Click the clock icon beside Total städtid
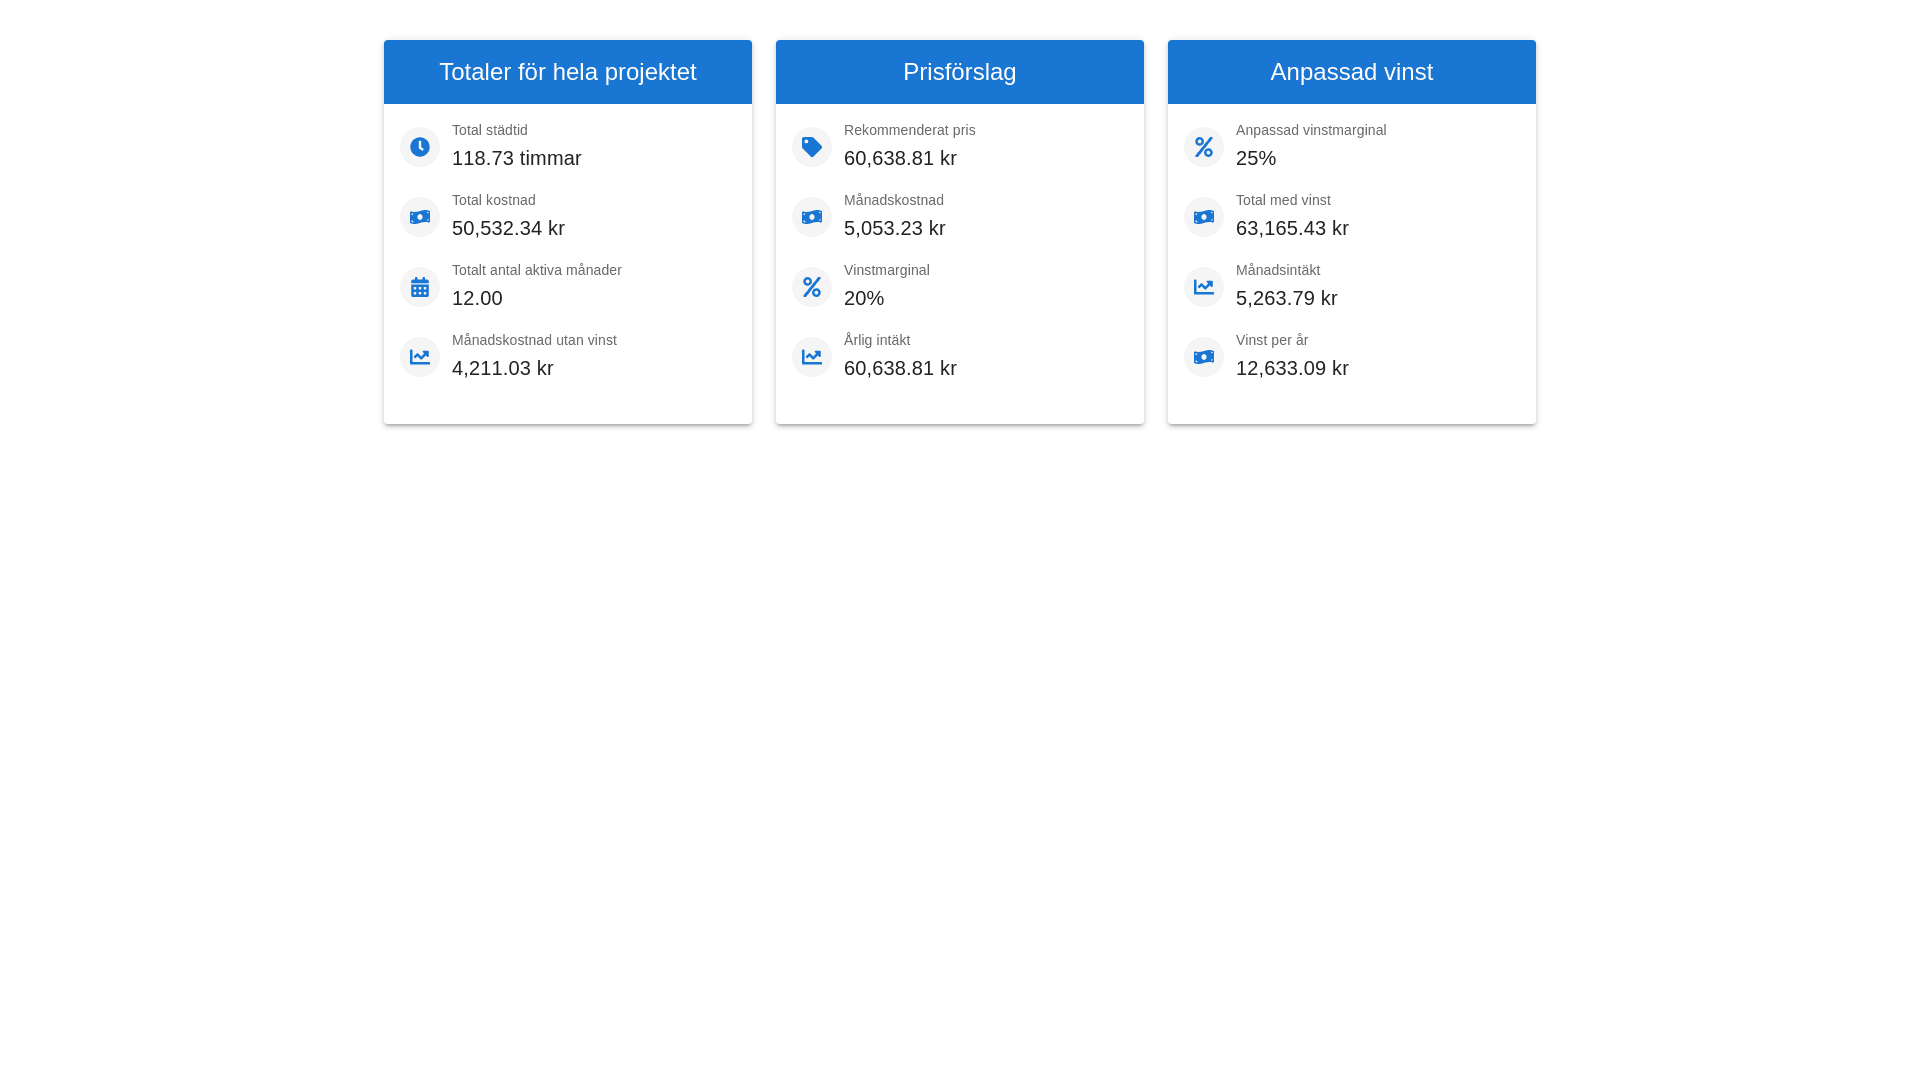Viewport: 1920px width, 1080px height. click(420, 147)
